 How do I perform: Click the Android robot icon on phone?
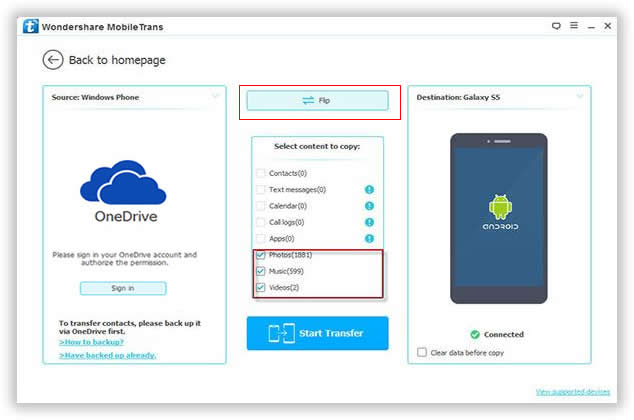[500, 207]
